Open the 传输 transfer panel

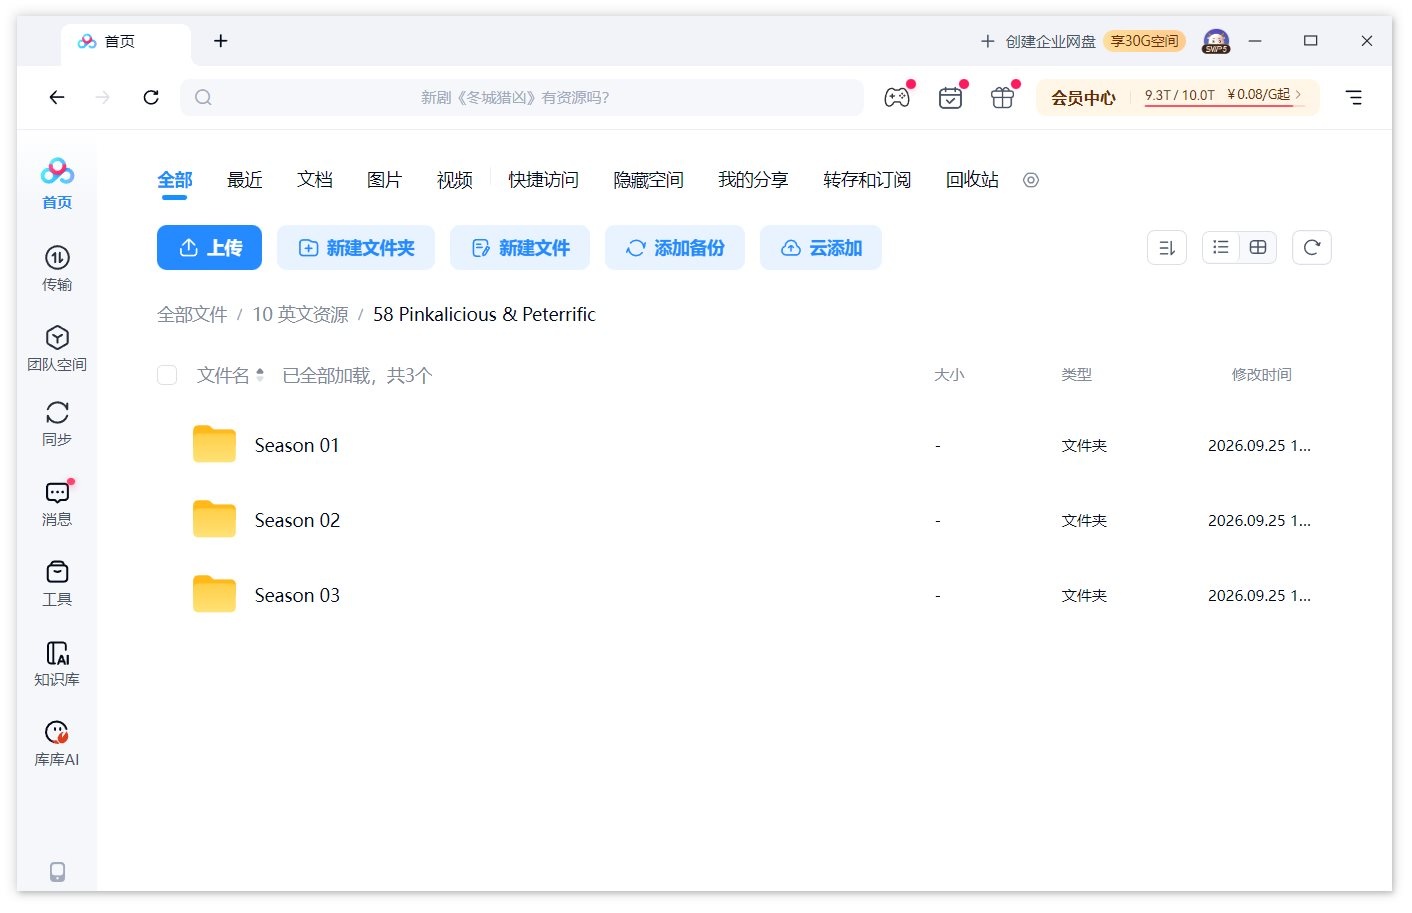click(57, 268)
